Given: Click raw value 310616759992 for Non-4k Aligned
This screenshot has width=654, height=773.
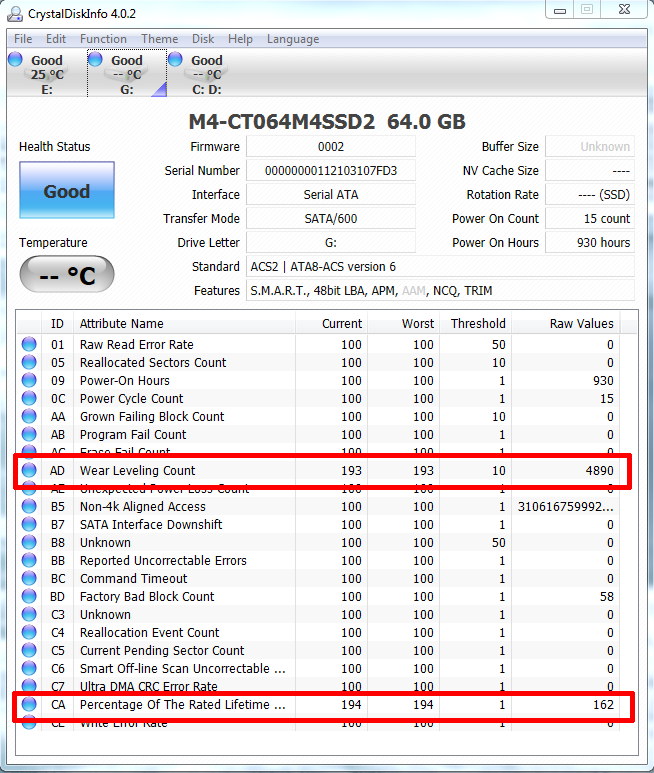Looking at the screenshot, I should (565, 506).
